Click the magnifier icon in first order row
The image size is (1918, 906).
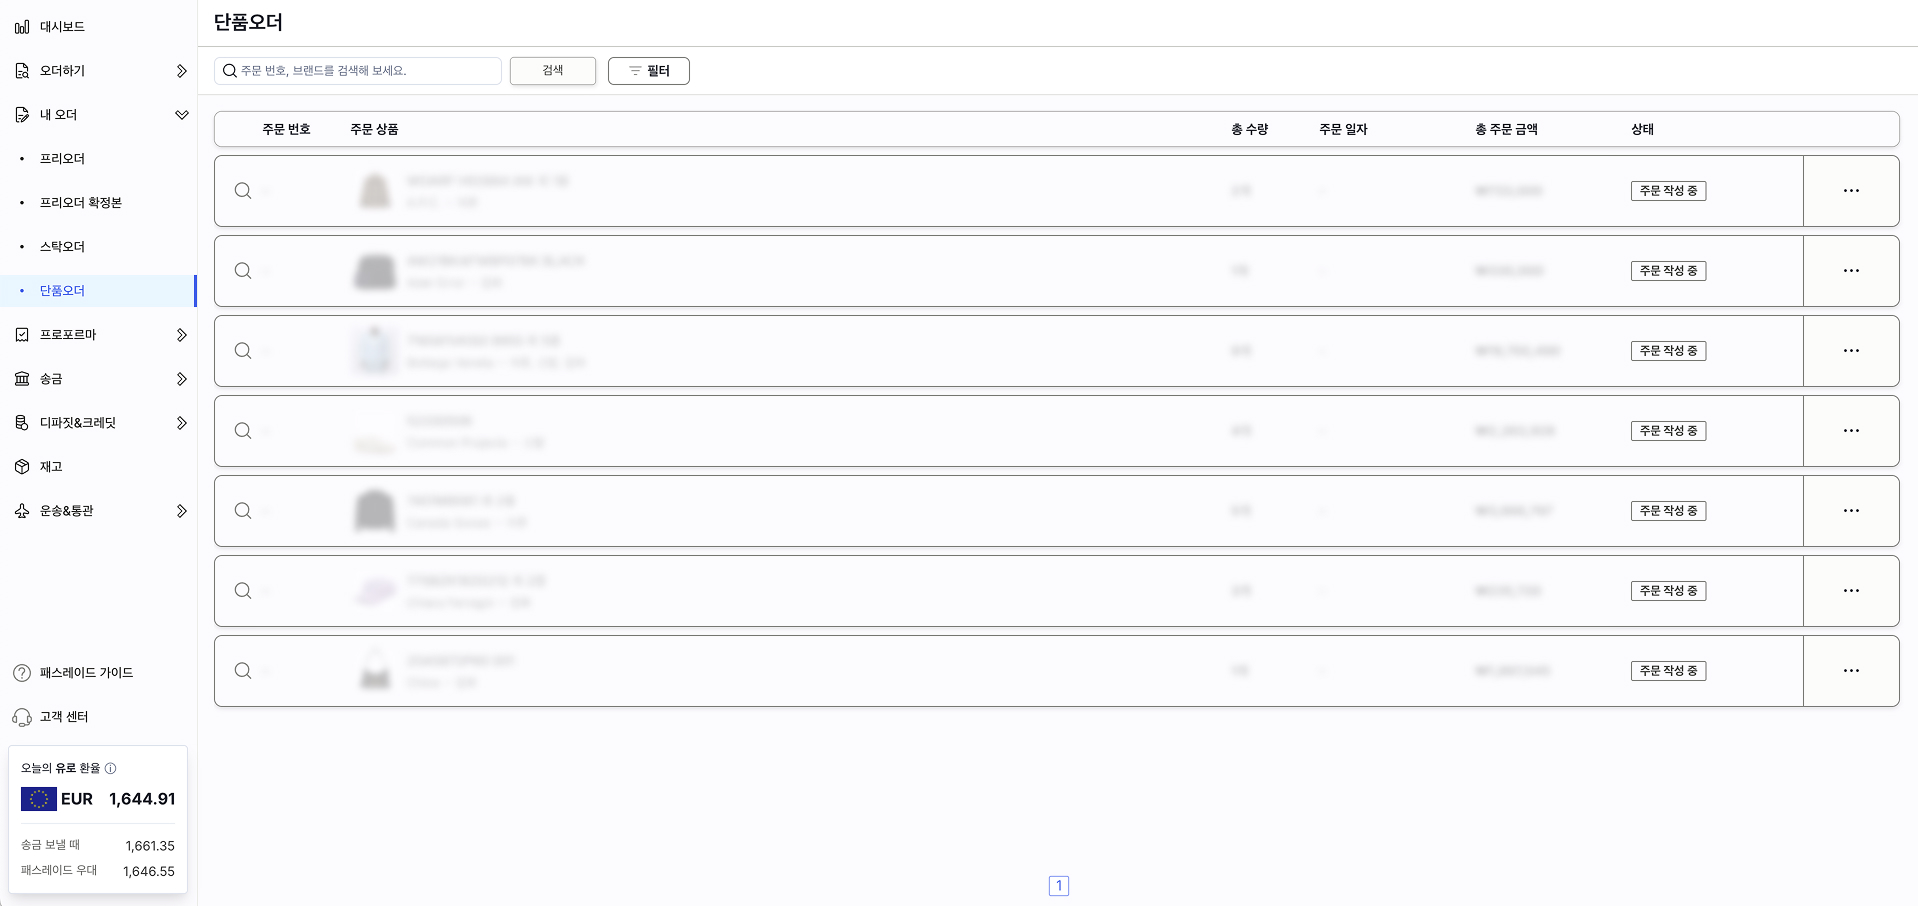click(x=243, y=191)
